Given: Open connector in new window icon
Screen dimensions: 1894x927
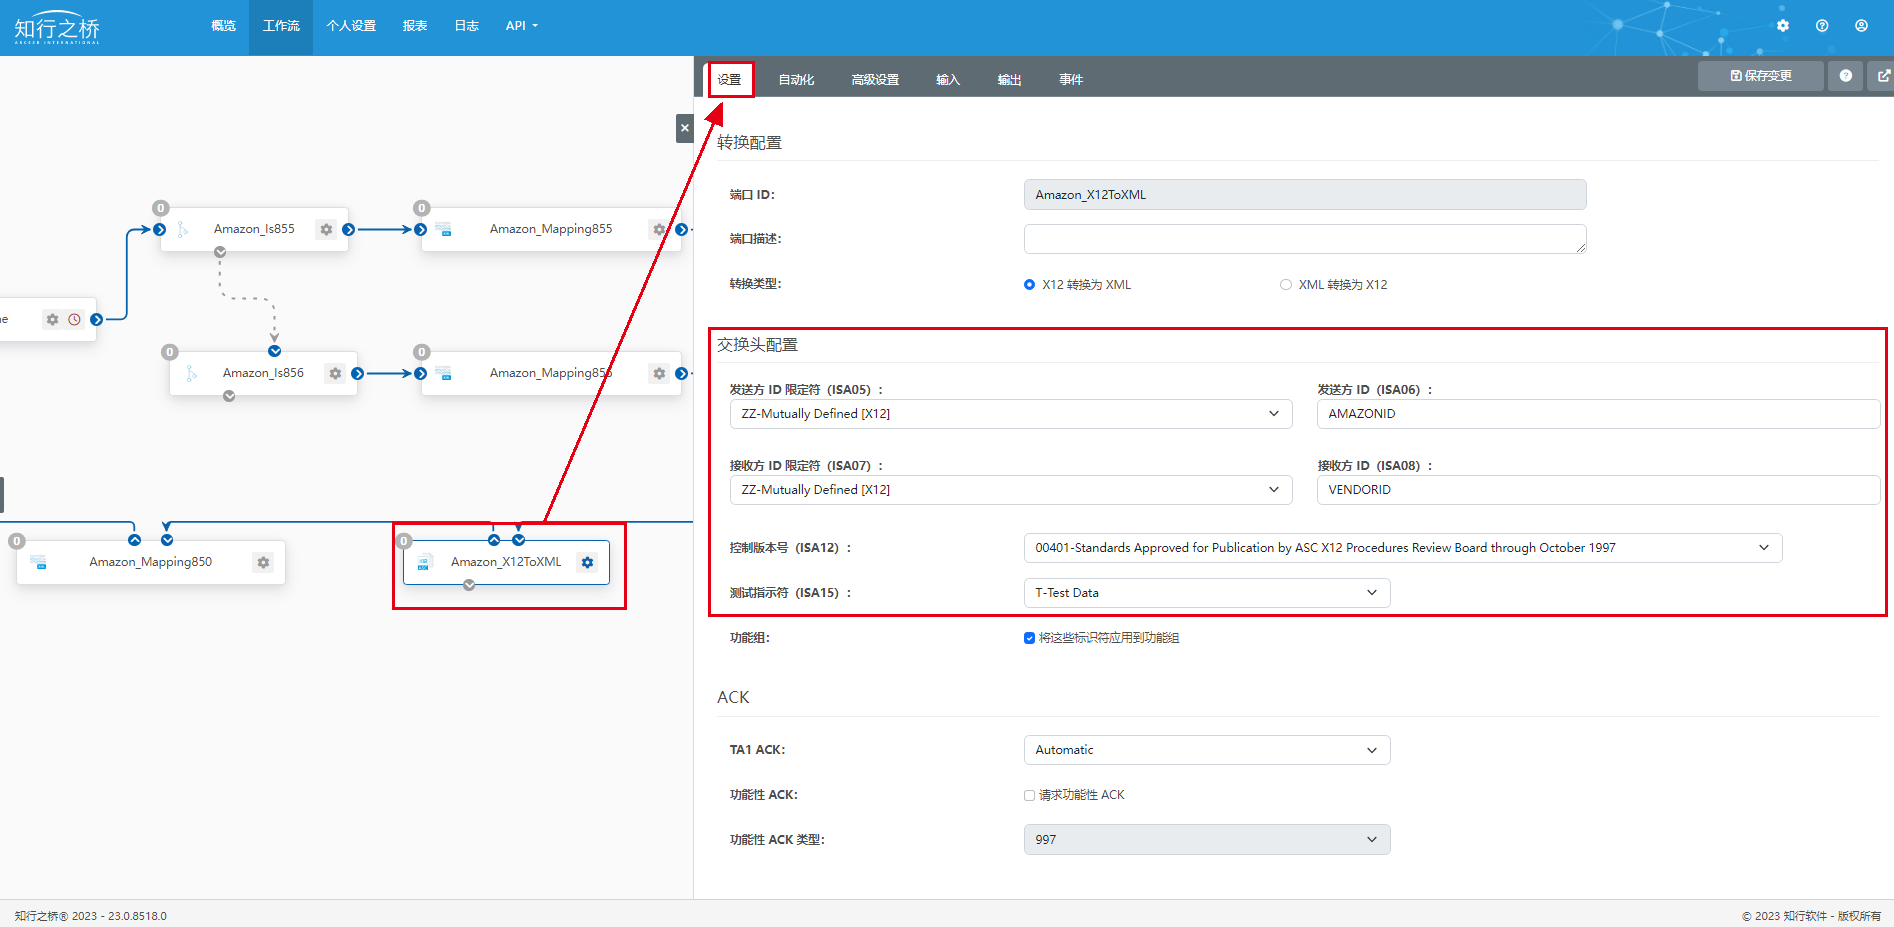Looking at the screenshot, I should pos(1883,76).
